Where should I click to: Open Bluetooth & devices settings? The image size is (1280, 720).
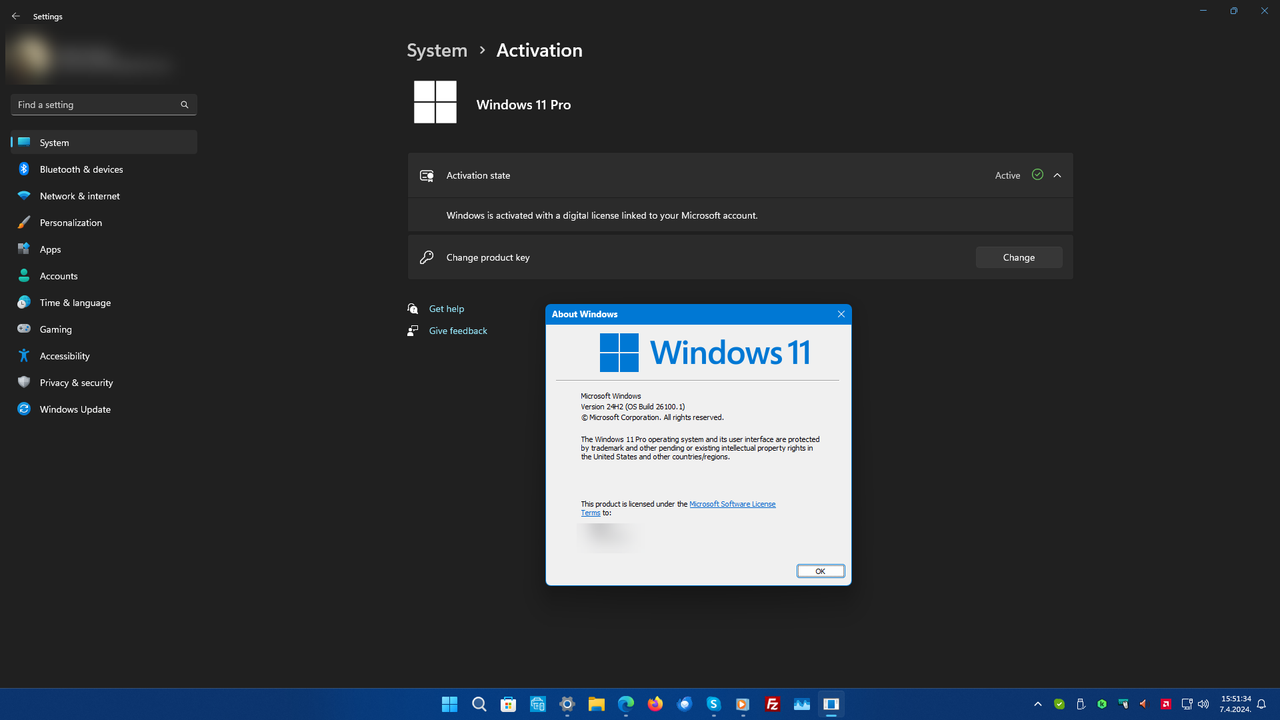click(x=104, y=169)
